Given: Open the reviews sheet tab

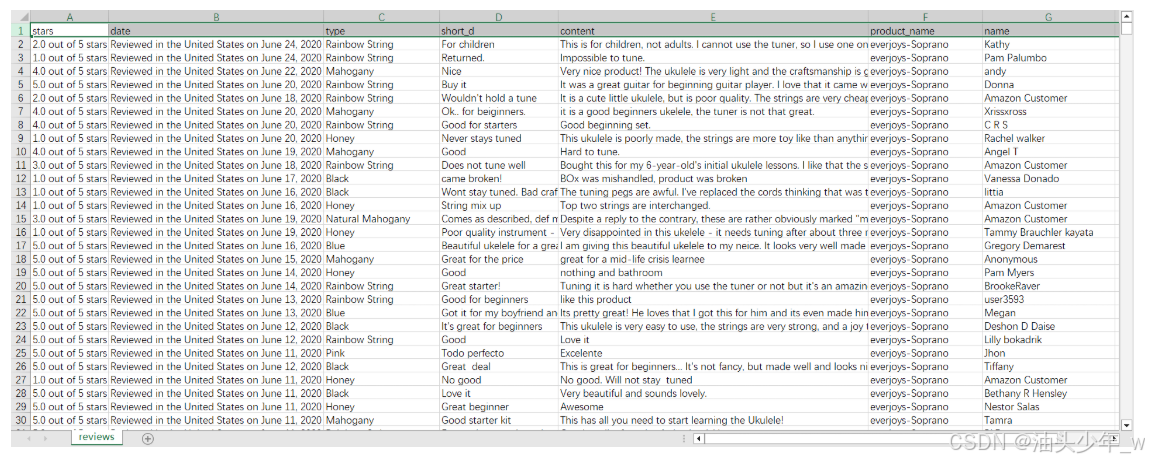Looking at the screenshot, I should click(97, 437).
